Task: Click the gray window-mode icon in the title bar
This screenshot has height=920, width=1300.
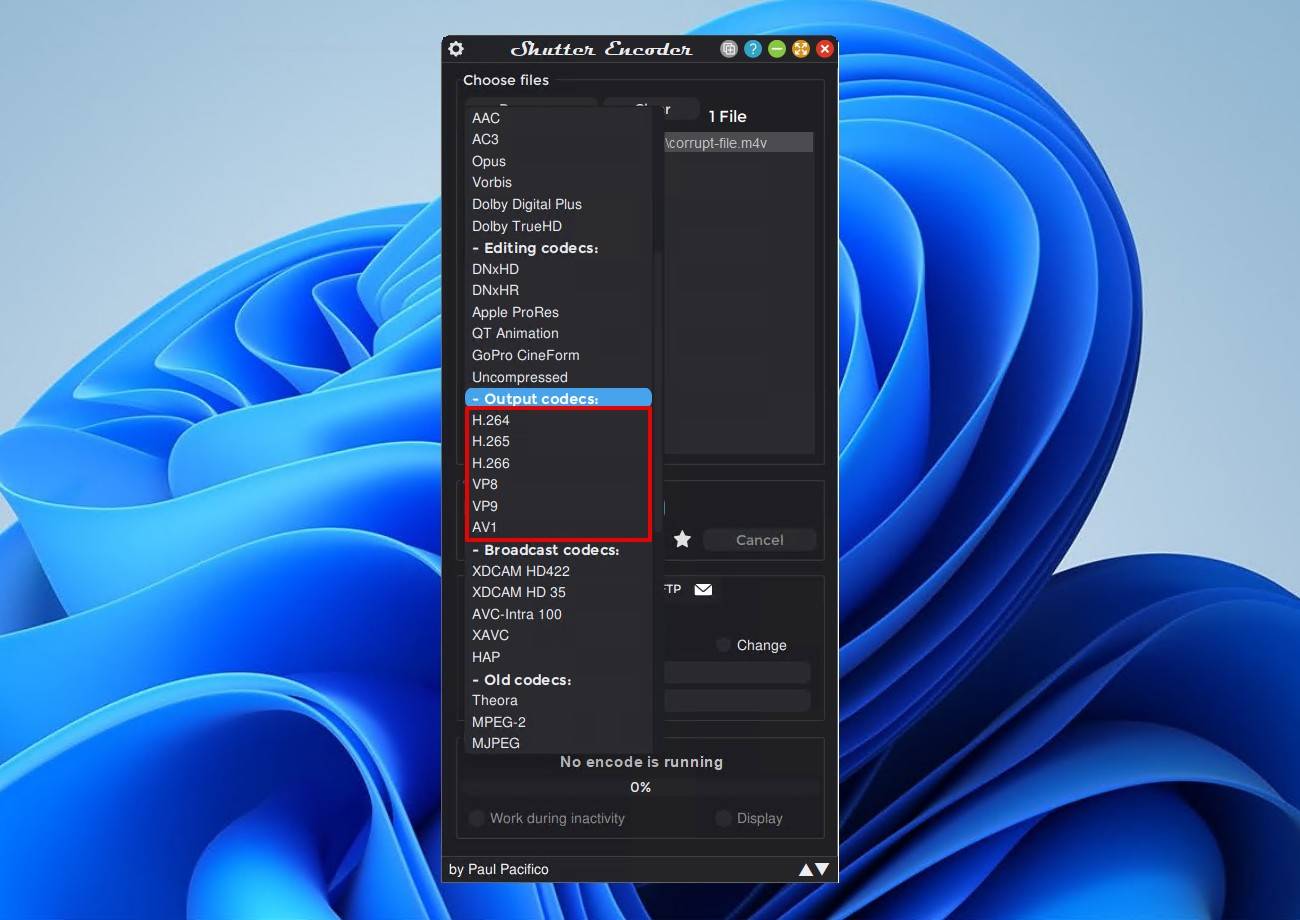Action: click(729, 49)
